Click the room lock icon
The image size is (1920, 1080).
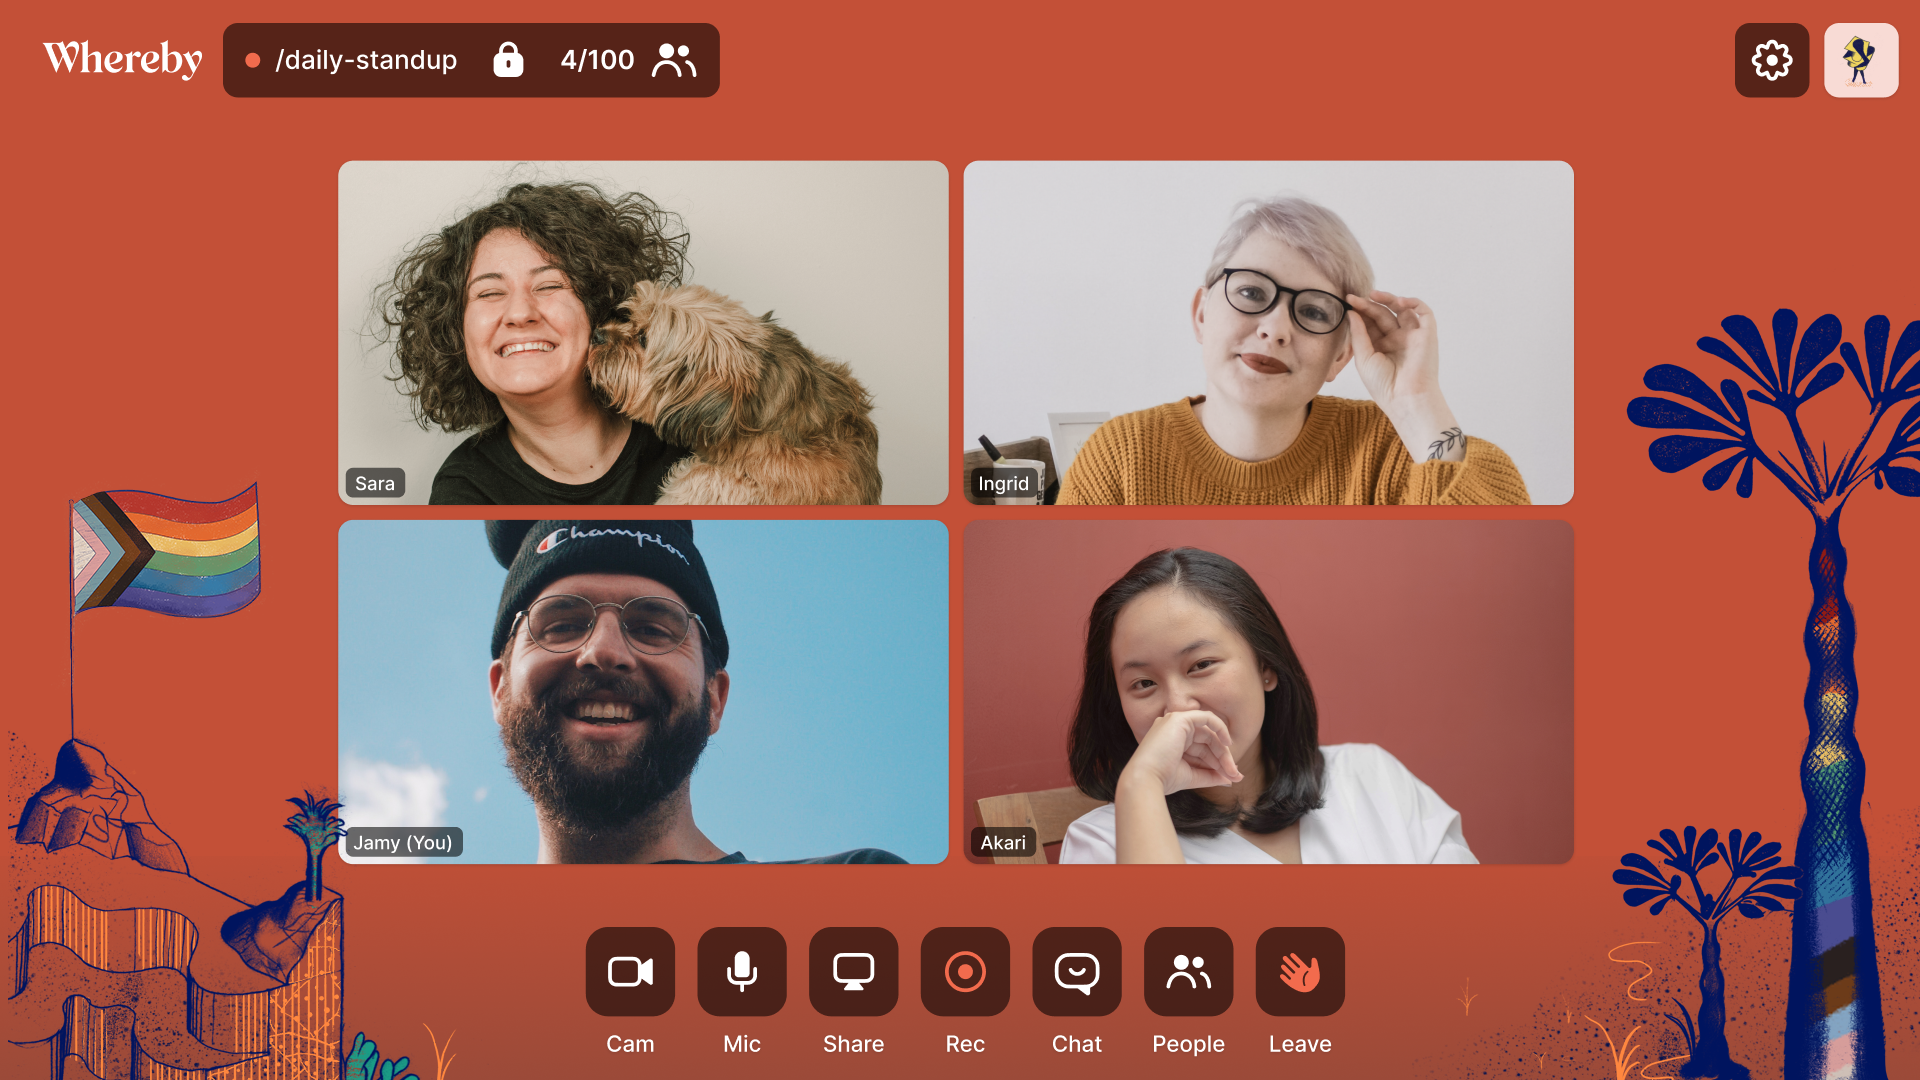click(x=508, y=60)
